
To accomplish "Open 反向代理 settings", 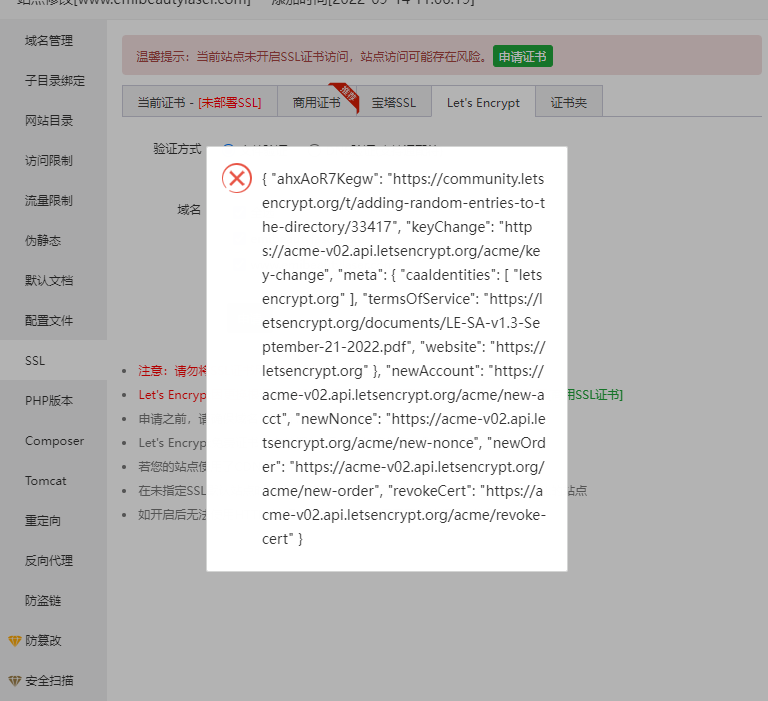I will [49, 561].
